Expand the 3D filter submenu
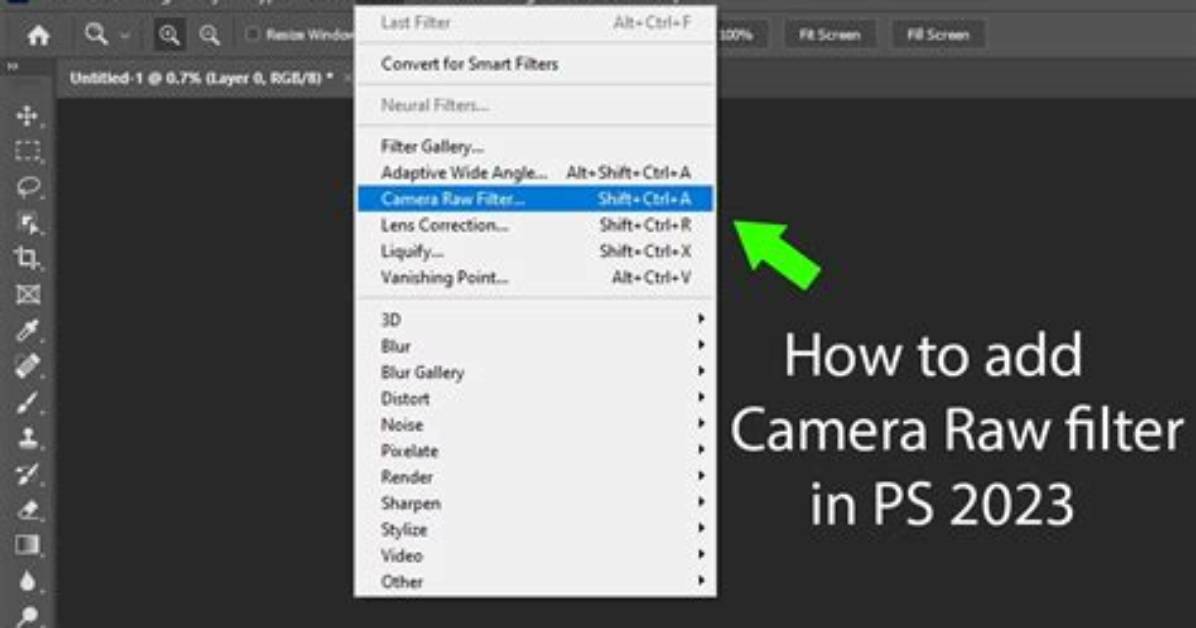This screenshot has width=1196, height=628. (535, 320)
